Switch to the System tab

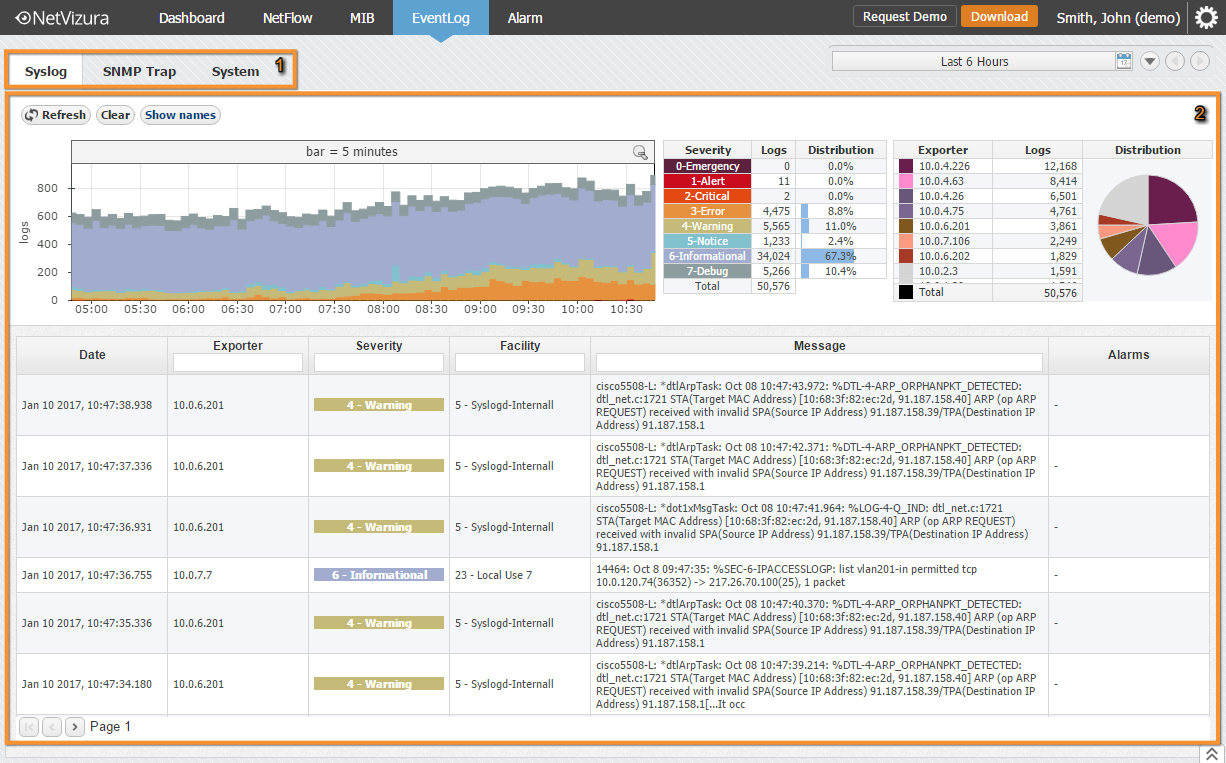pos(235,72)
